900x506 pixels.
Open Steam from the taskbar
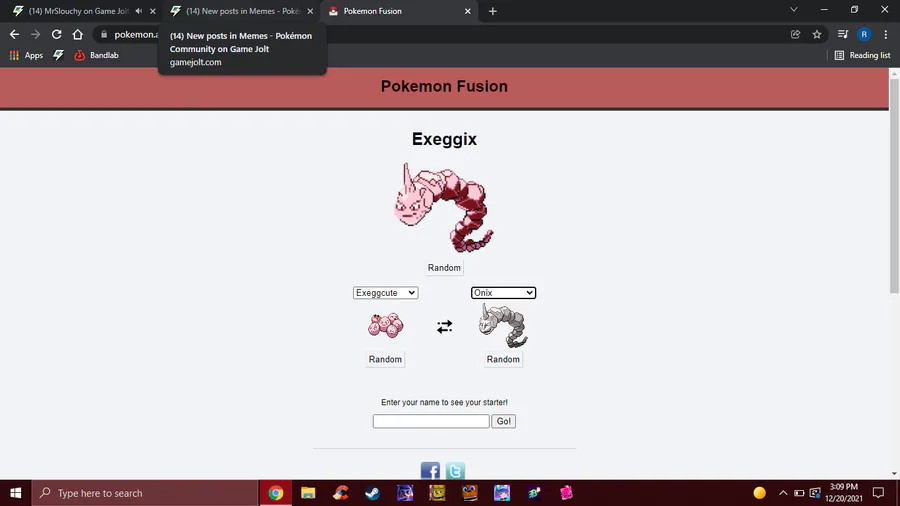point(373,493)
